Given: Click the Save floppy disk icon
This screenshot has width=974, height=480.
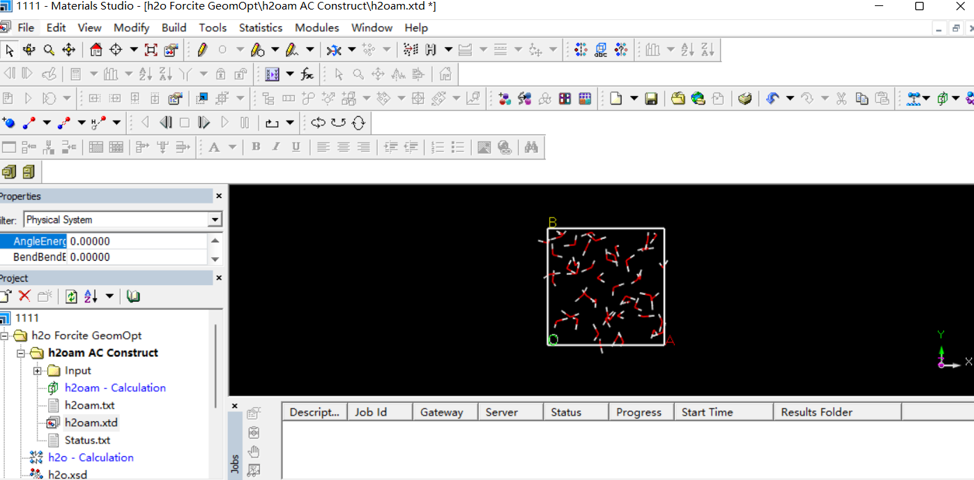Looking at the screenshot, I should [x=651, y=98].
